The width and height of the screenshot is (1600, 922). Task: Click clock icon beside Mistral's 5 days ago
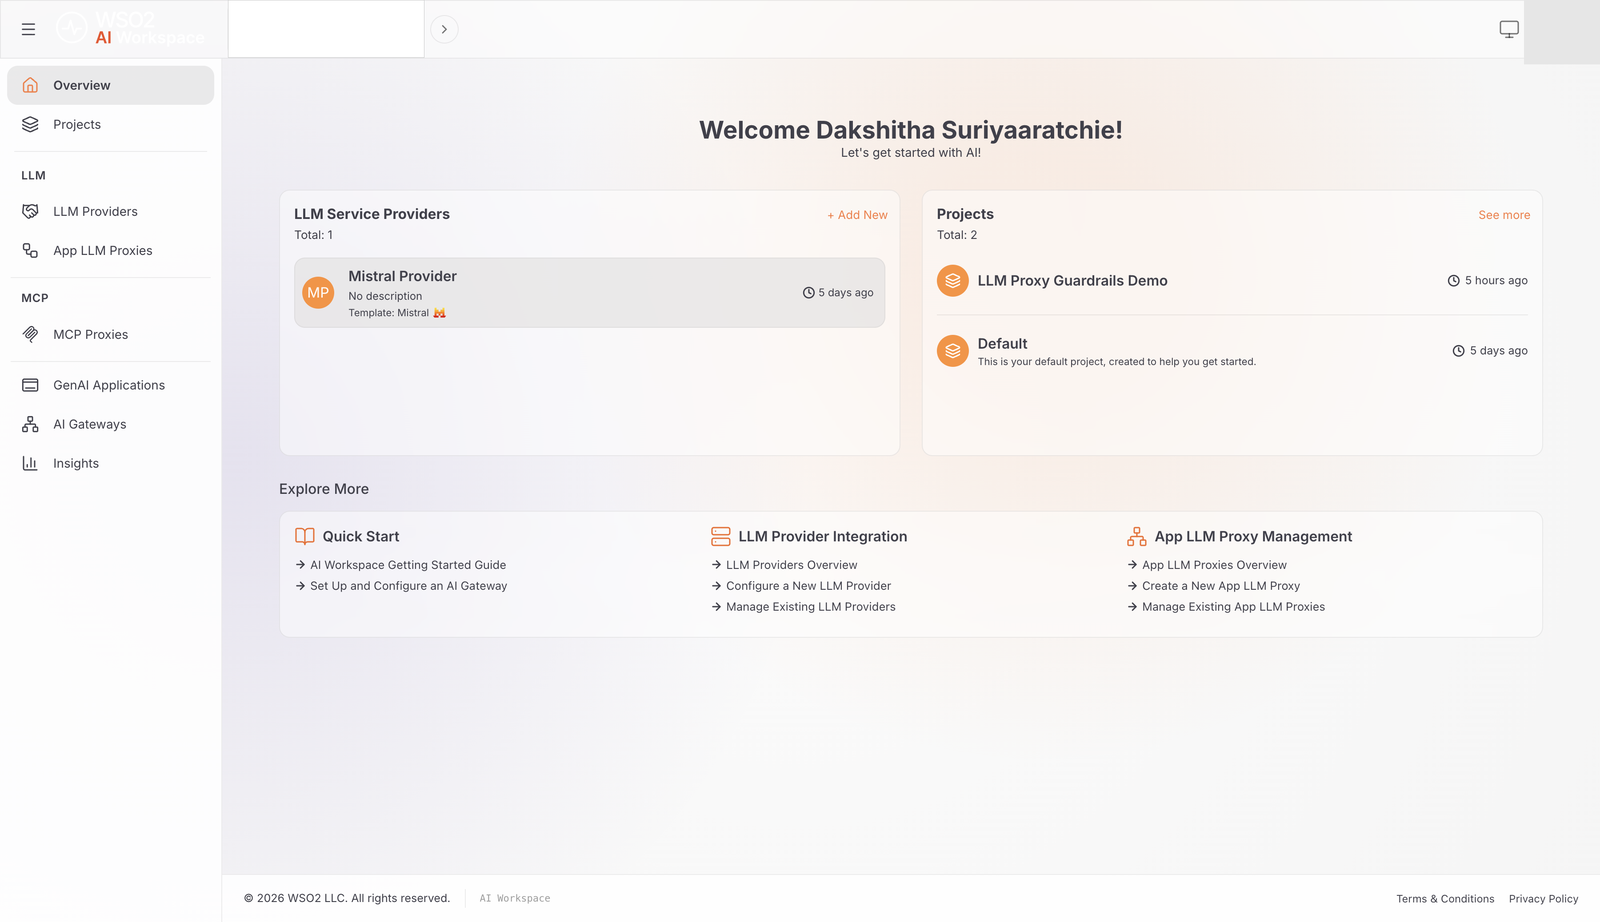(x=808, y=293)
